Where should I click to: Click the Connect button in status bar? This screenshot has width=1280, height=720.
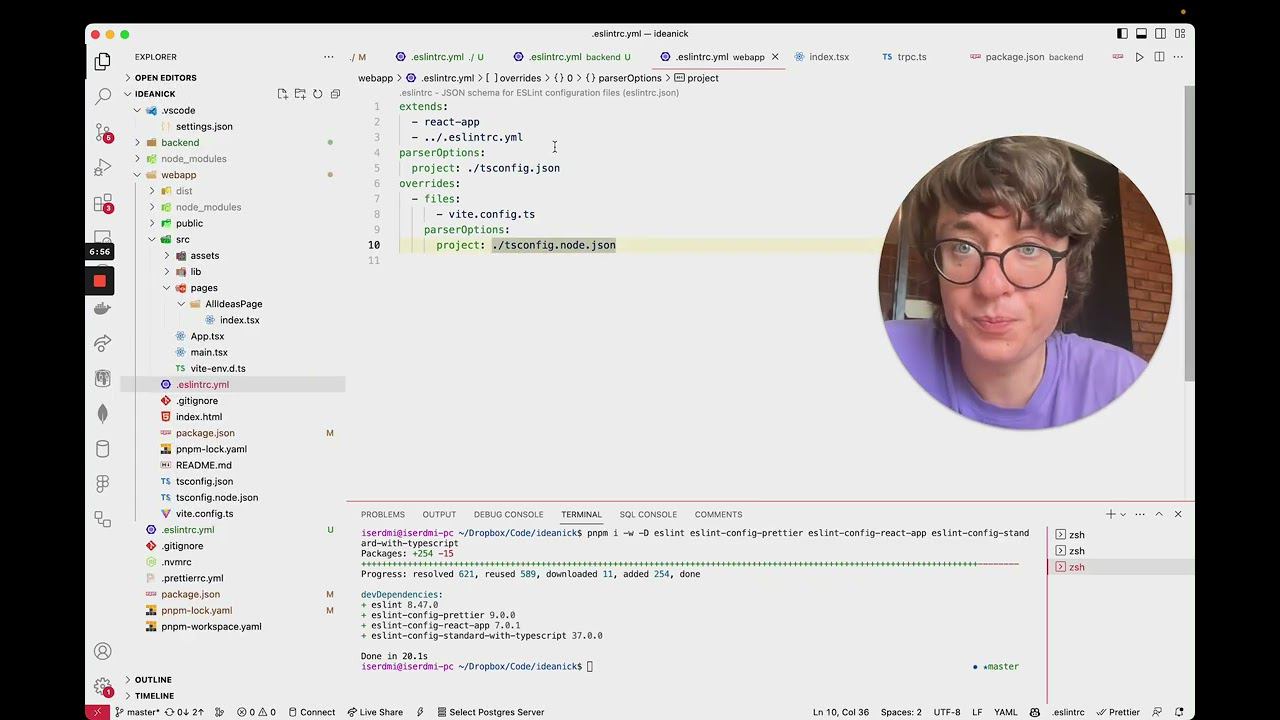pyautogui.click(x=311, y=712)
